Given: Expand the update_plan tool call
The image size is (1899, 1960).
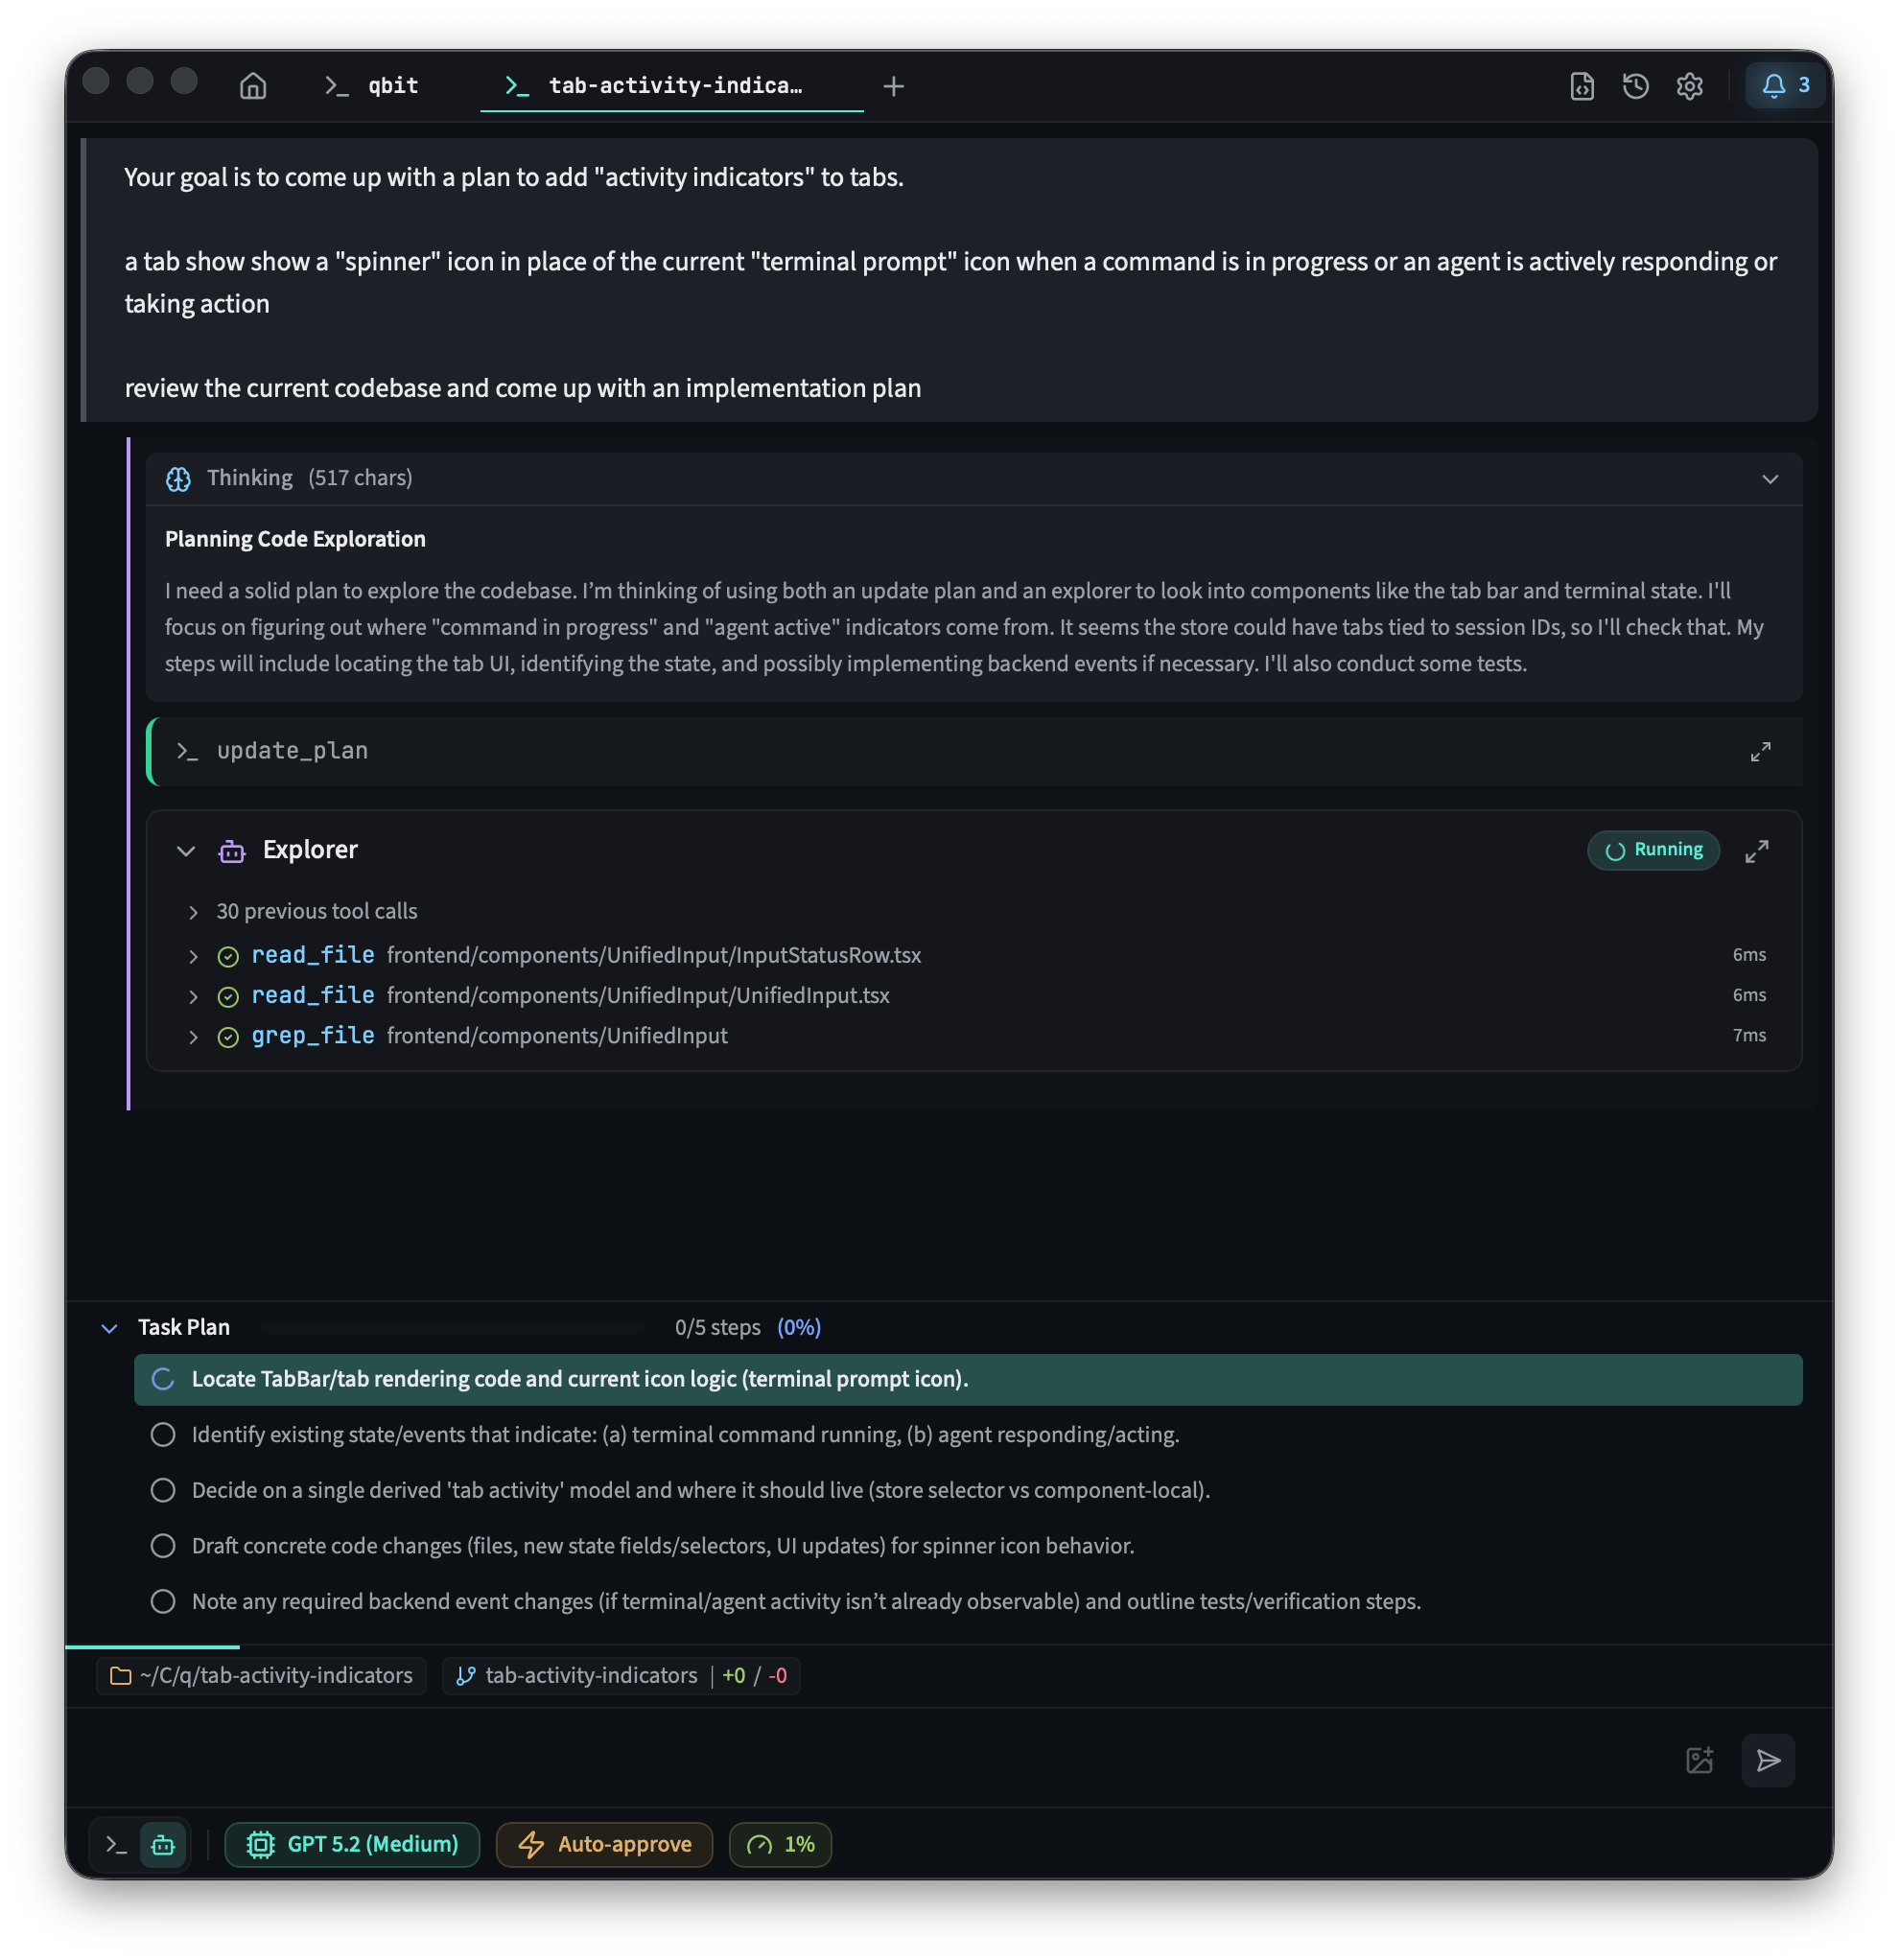Looking at the screenshot, I should [1761, 752].
